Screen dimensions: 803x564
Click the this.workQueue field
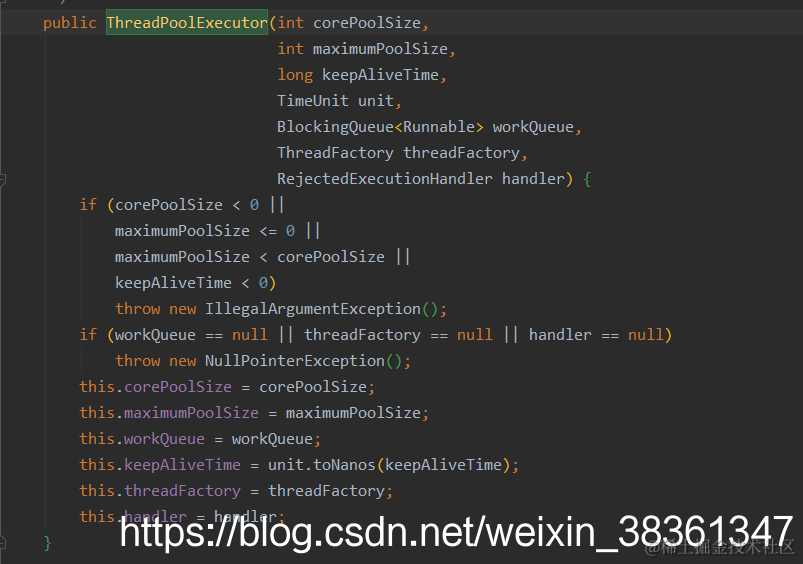(x=142, y=439)
